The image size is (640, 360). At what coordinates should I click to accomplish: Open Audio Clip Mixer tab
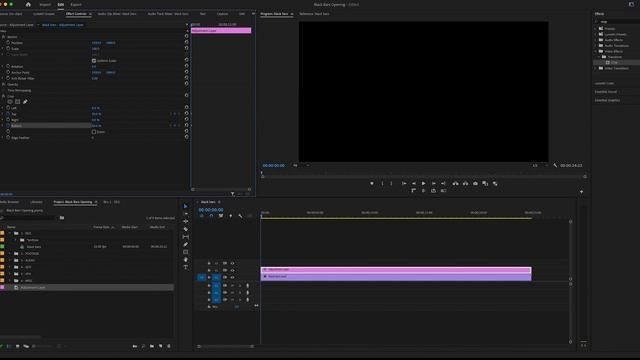coord(117,14)
